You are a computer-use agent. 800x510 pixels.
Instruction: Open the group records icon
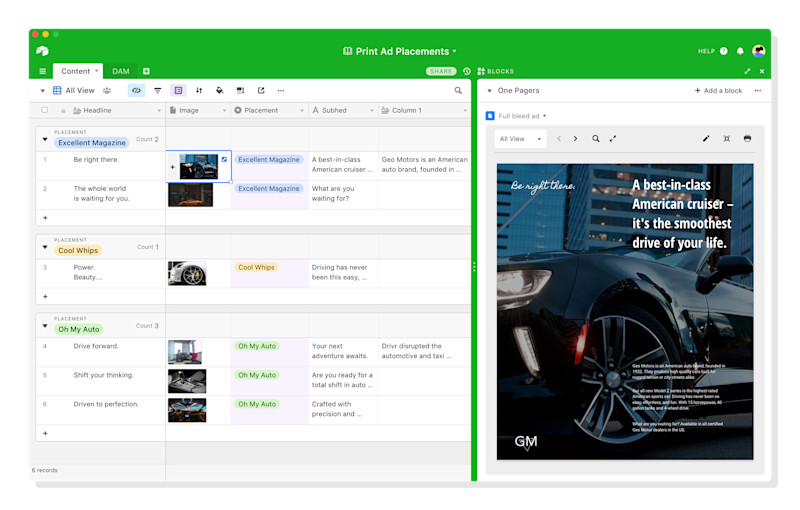(178, 90)
